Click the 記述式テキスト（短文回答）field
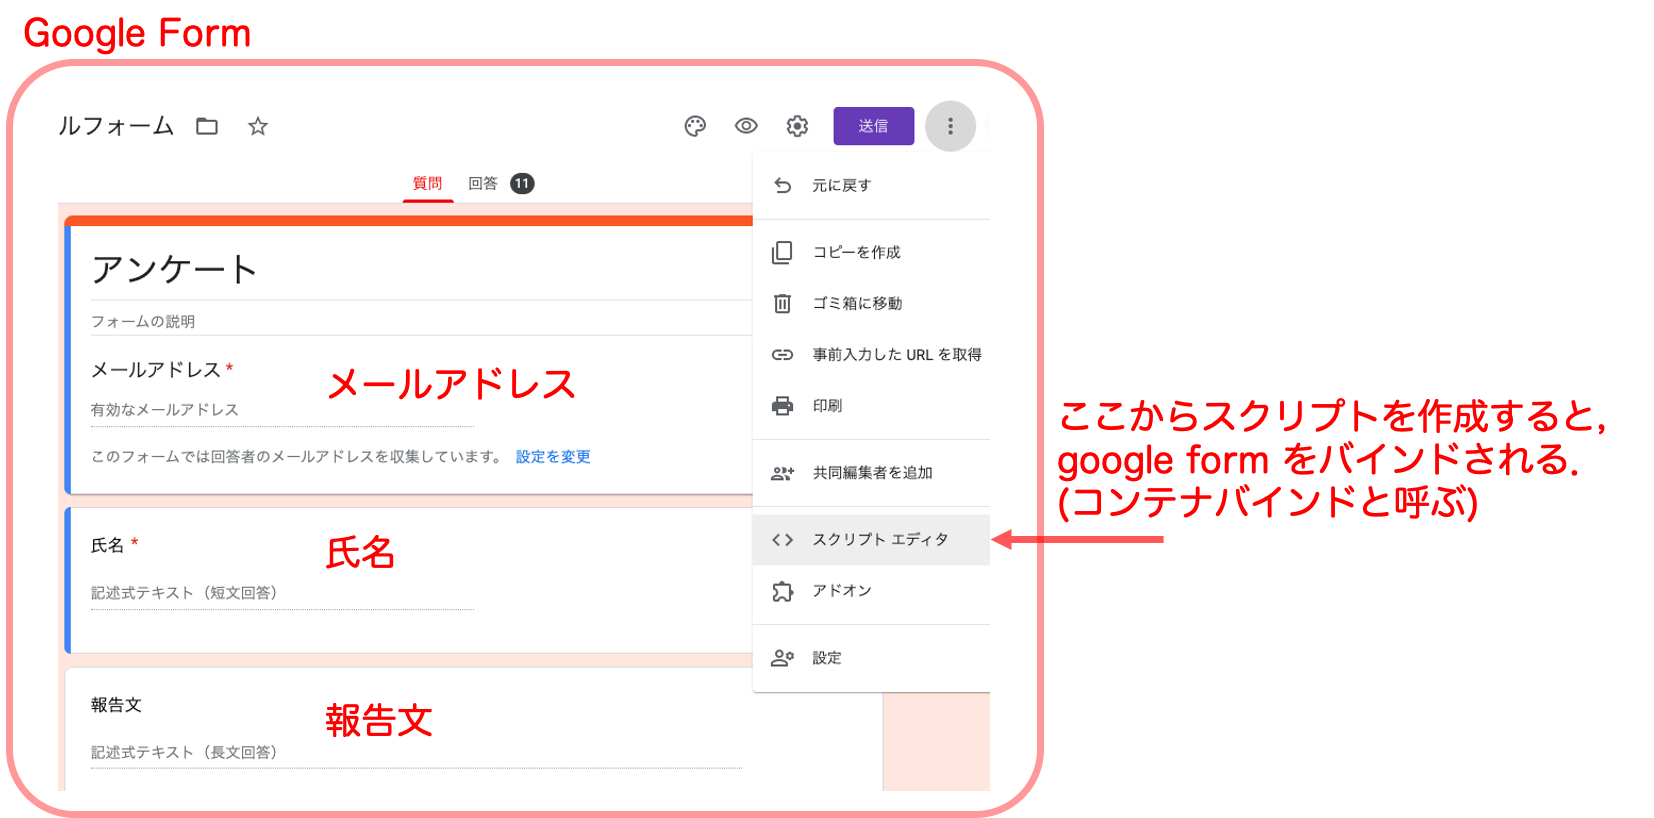 point(282,593)
